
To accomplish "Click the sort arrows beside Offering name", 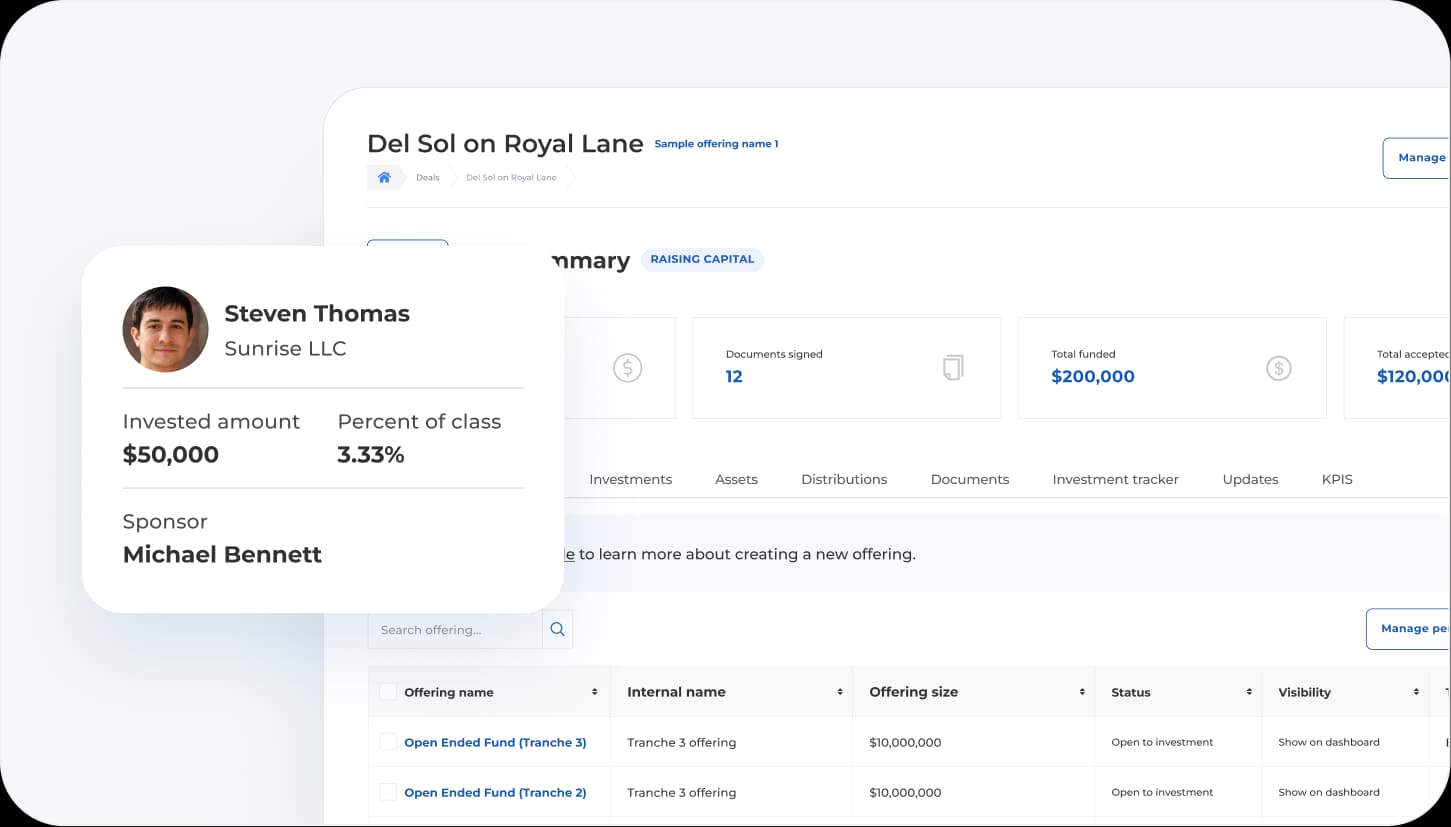I will (596, 691).
